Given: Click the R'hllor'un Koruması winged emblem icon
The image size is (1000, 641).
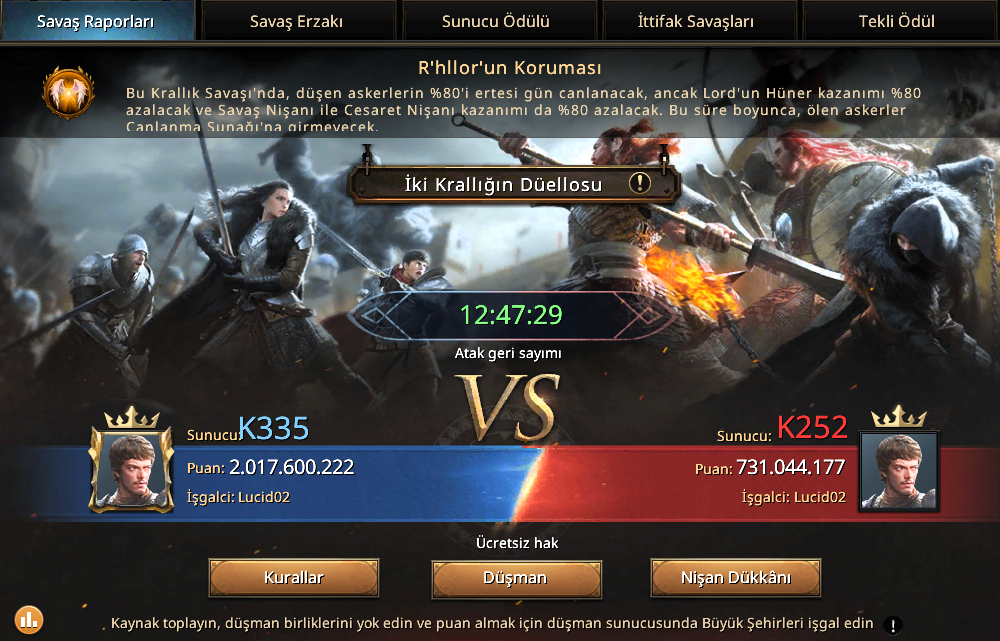Looking at the screenshot, I should click(68, 92).
